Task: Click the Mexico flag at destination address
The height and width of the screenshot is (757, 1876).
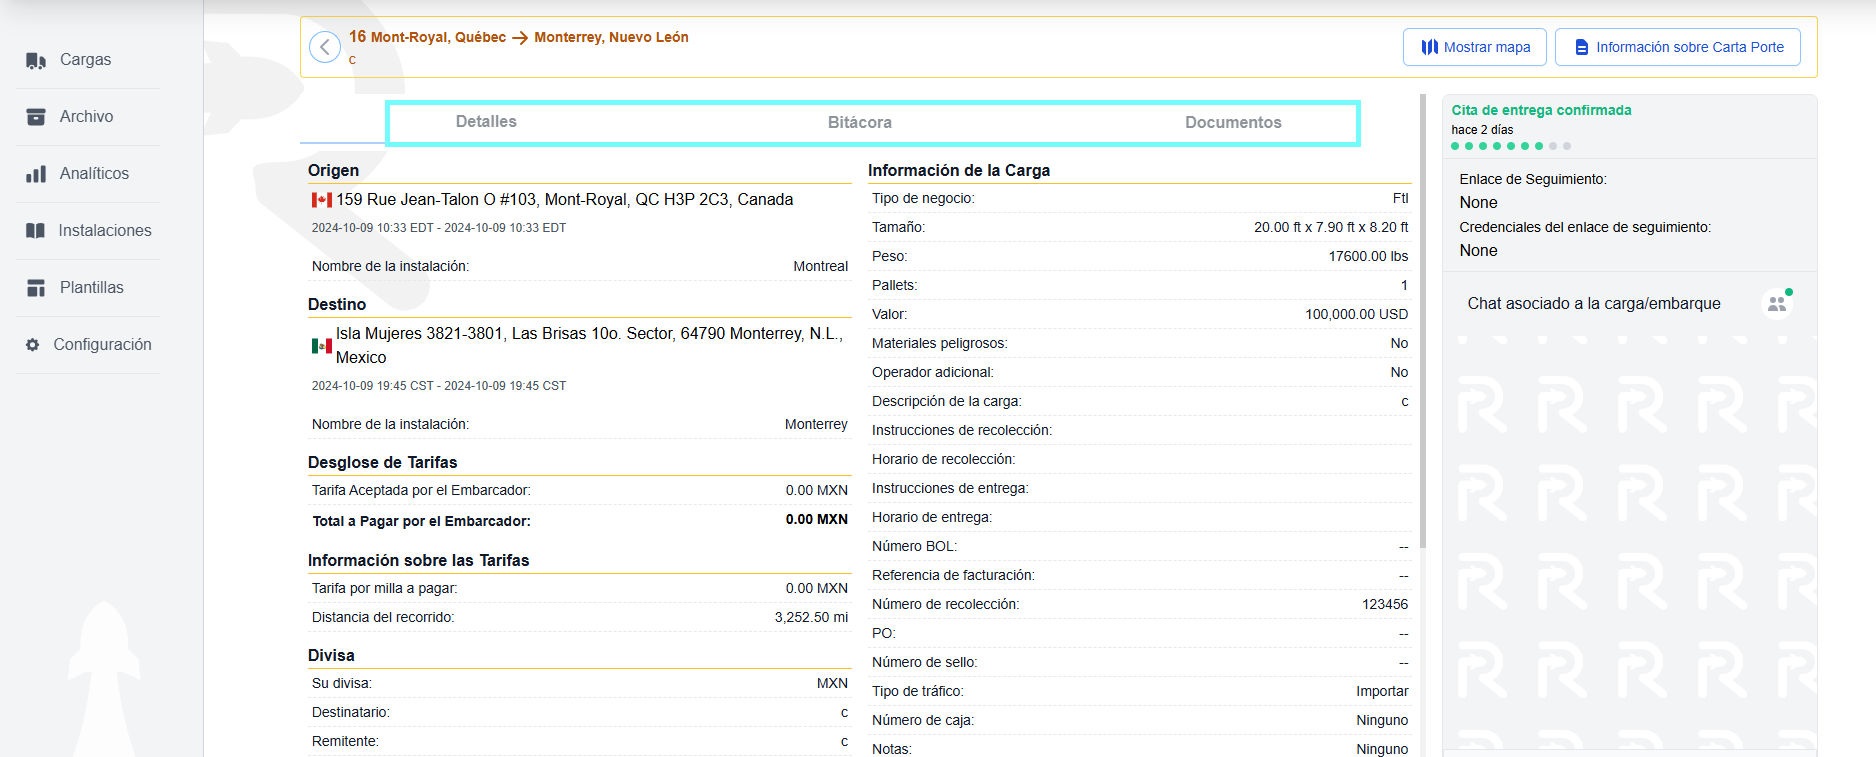Action: (x=322, y=346)
